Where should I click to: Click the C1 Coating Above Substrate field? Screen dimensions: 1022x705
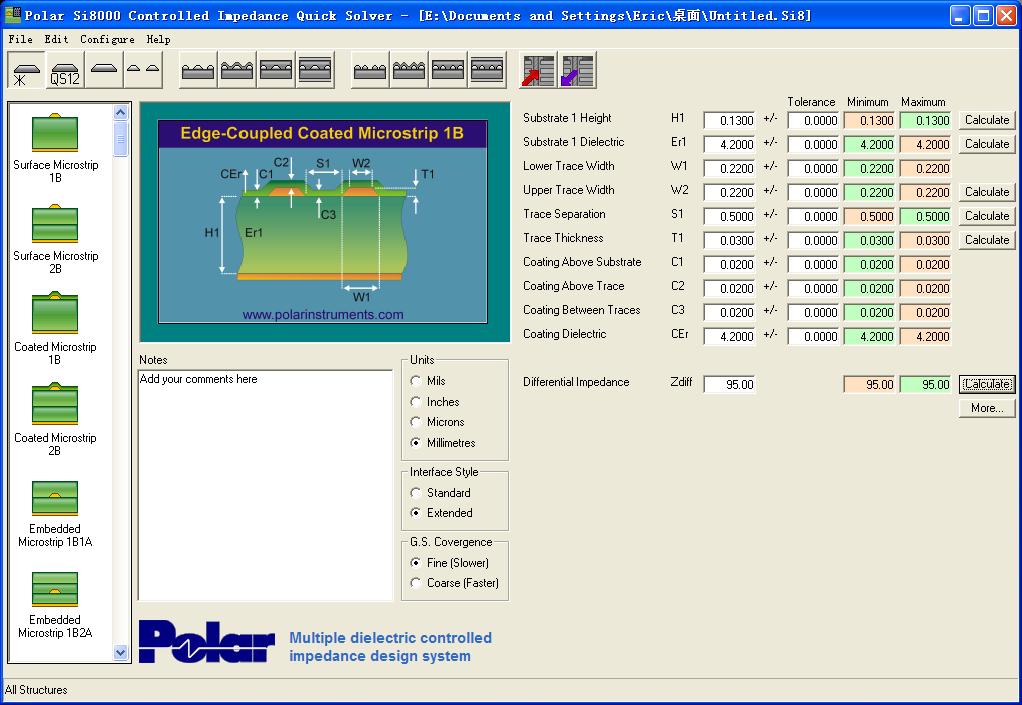click(729, 265)
